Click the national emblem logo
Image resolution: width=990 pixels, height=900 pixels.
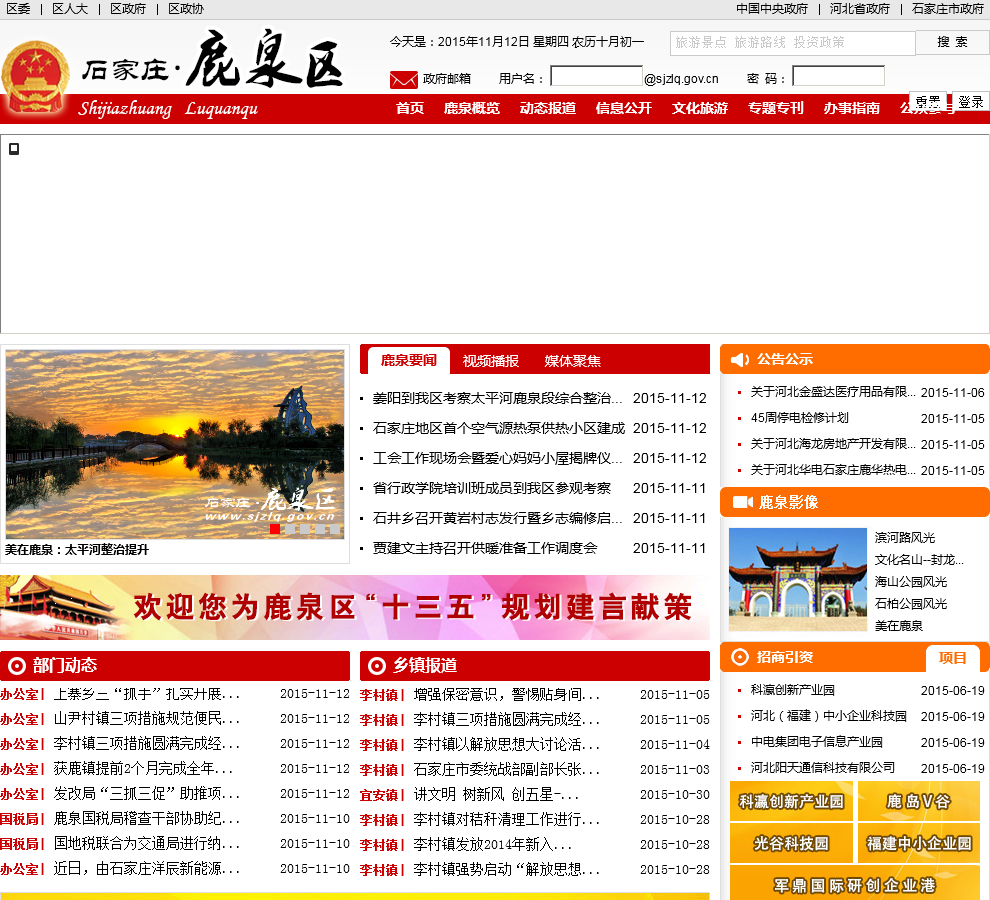tap(35, 78)
